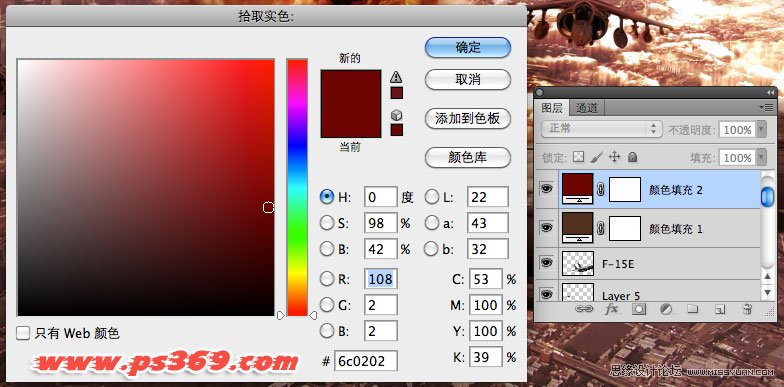Lock position move icon
Viewport: 784px width, 387px height.
pos(614,158)
